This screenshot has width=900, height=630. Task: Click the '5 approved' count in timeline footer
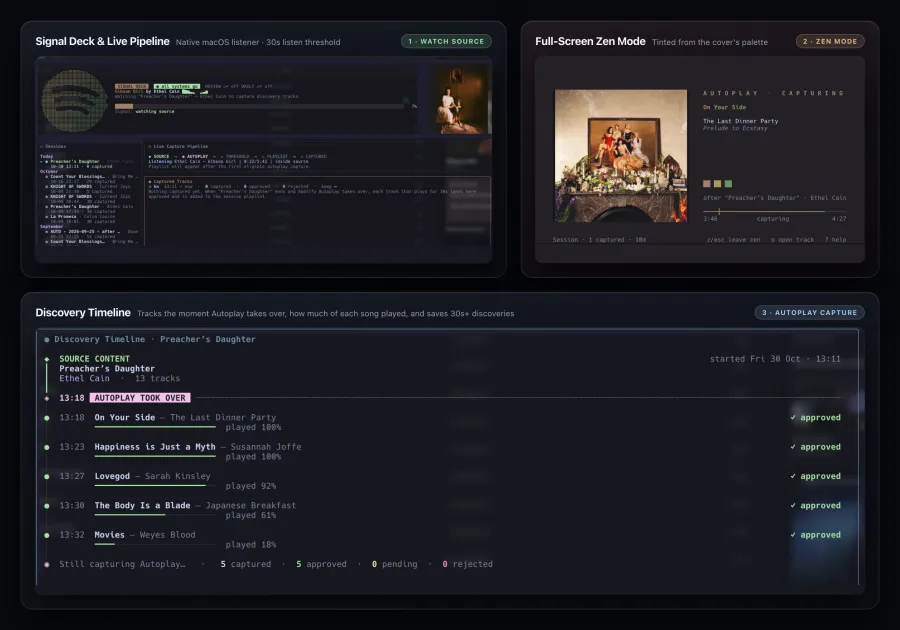(321, 564)
